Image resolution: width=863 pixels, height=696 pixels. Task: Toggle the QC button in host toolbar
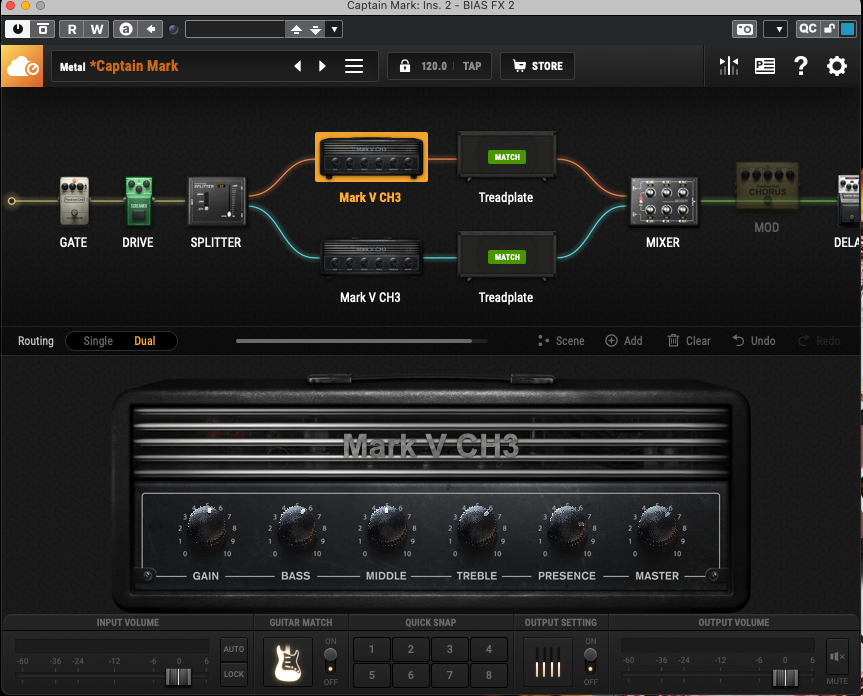tap(807, 29)
